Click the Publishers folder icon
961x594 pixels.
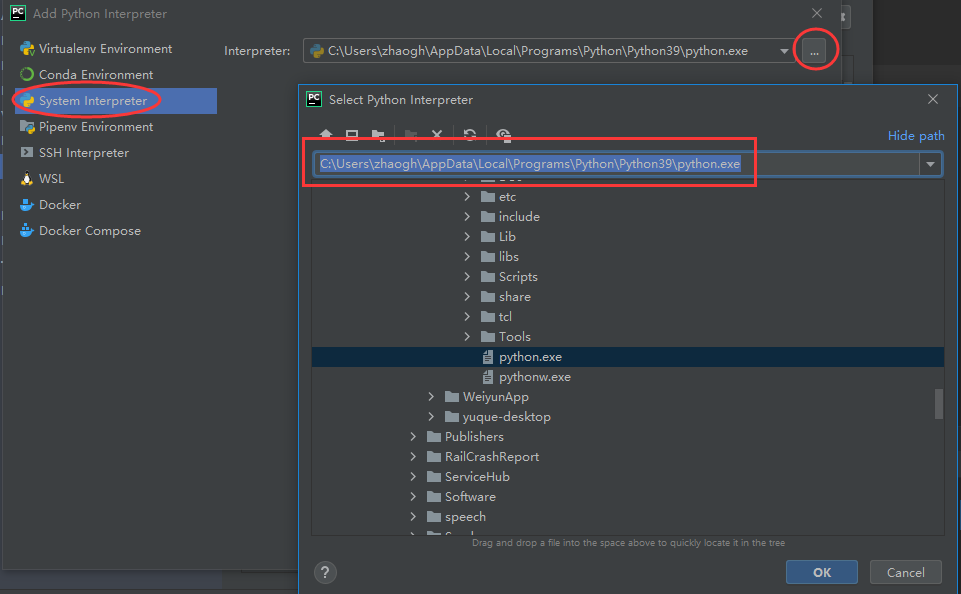click(434, 436)
